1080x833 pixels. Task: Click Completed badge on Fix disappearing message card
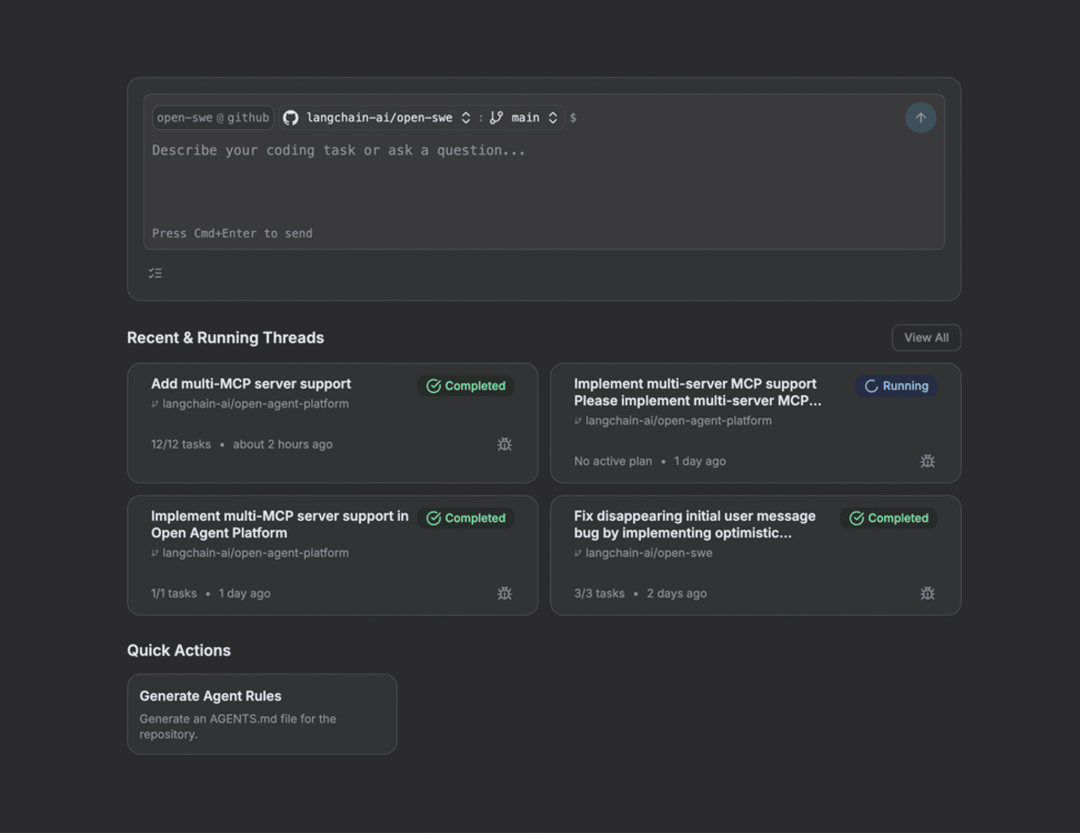click(889, 518)
